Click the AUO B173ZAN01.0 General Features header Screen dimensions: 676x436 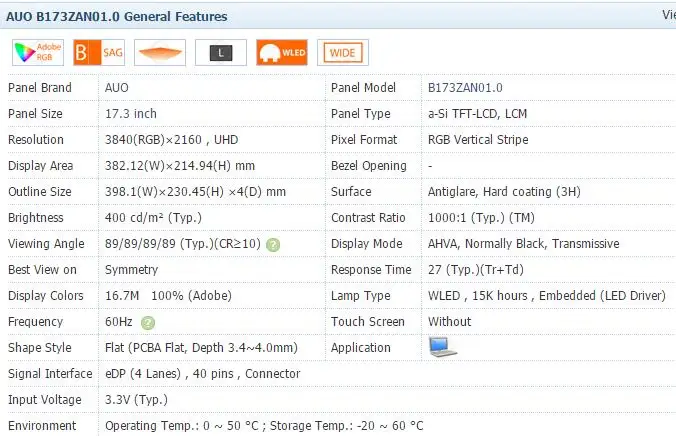click(116, 17)
